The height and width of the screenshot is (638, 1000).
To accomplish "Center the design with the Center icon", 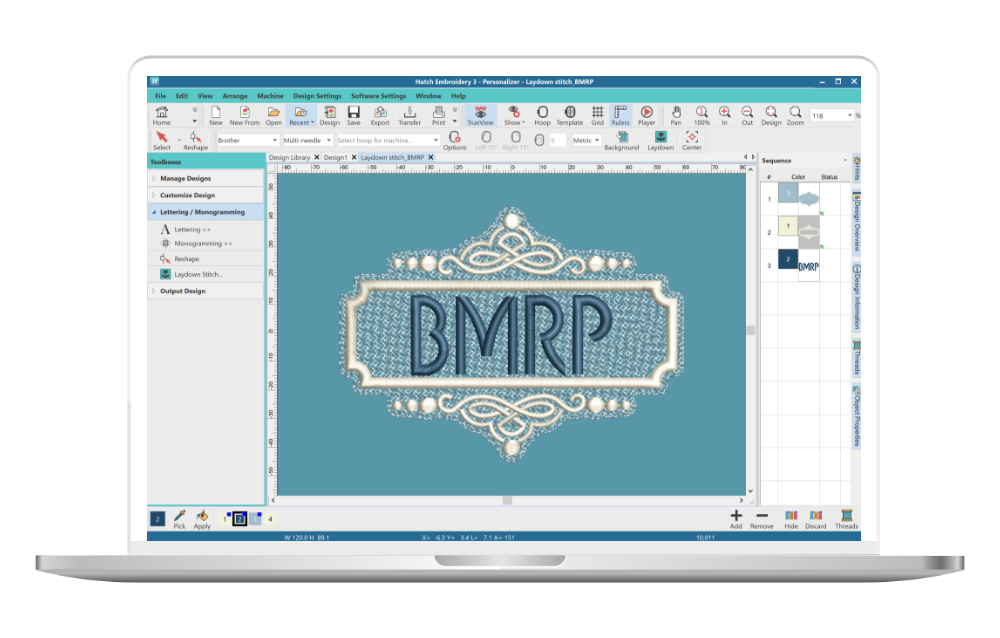I will point(692,139).
